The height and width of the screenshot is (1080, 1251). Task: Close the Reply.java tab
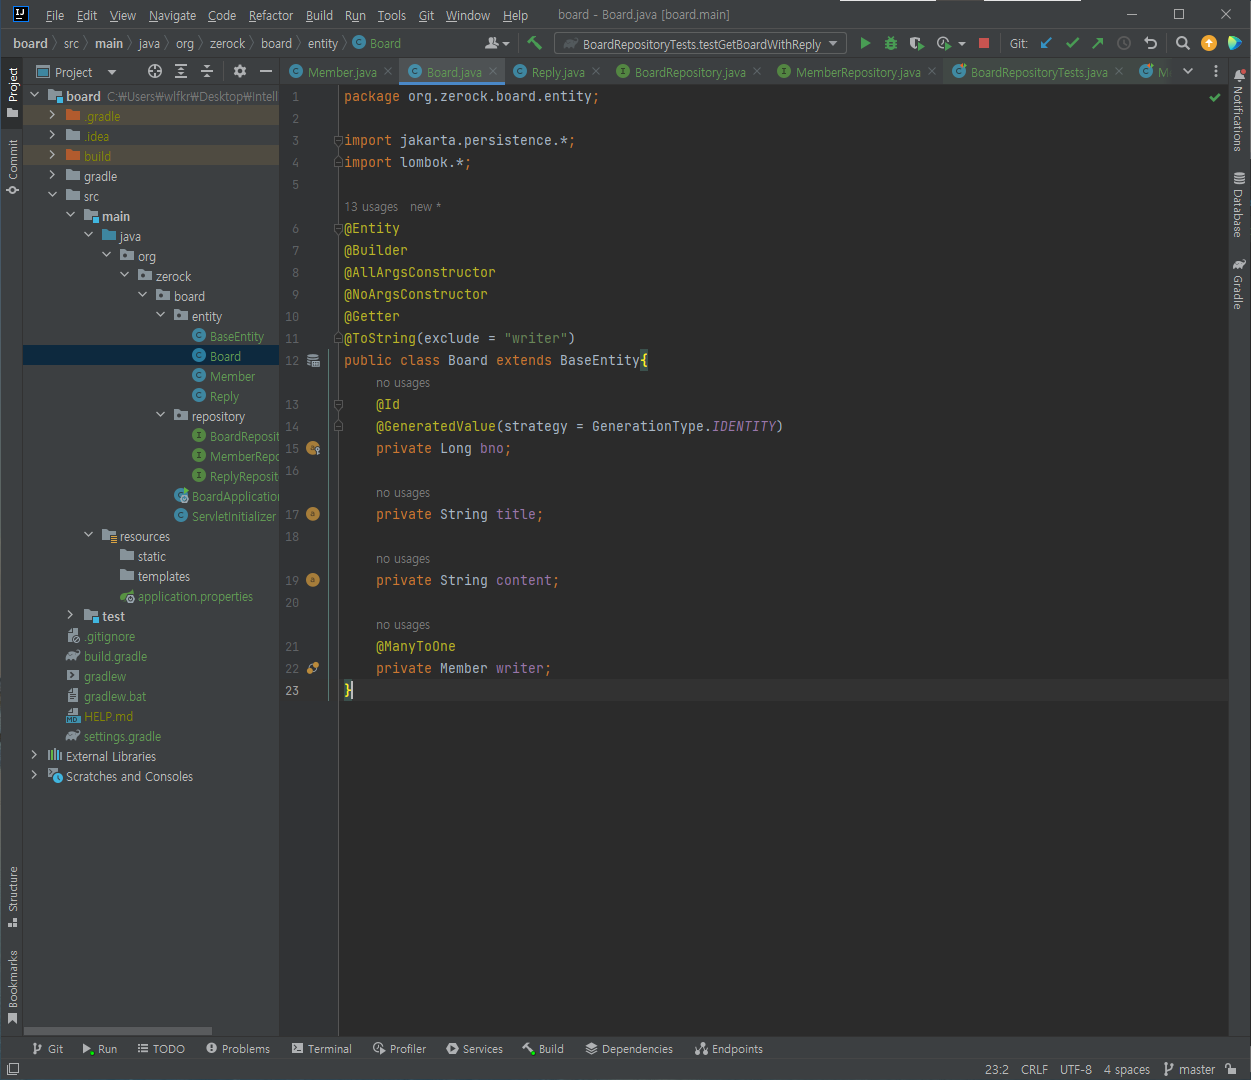coord(596,72)
